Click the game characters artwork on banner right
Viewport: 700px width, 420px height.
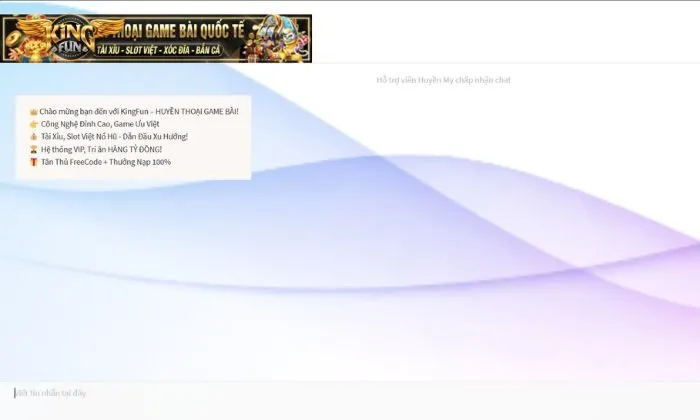pos(285,38)
